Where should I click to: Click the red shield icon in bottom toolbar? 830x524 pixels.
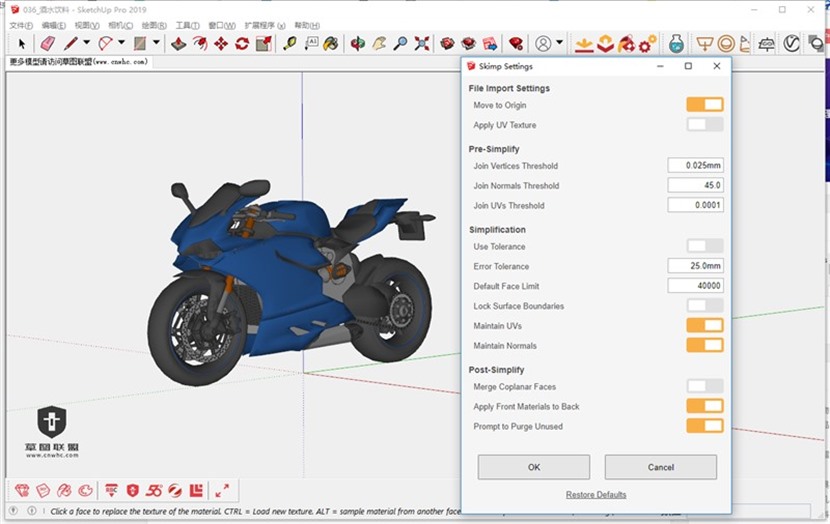[132, 491]
